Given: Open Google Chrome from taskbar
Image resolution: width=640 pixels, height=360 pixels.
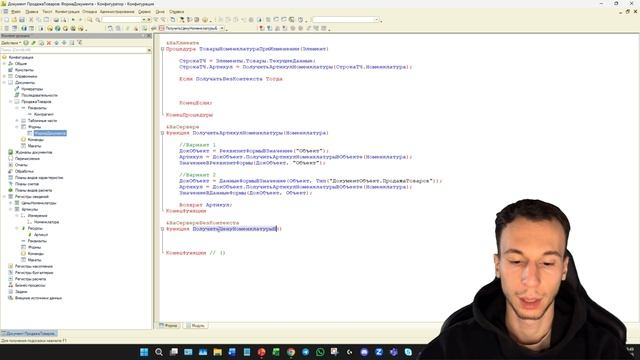Looking at the screenshot, I should click(291, 352).
